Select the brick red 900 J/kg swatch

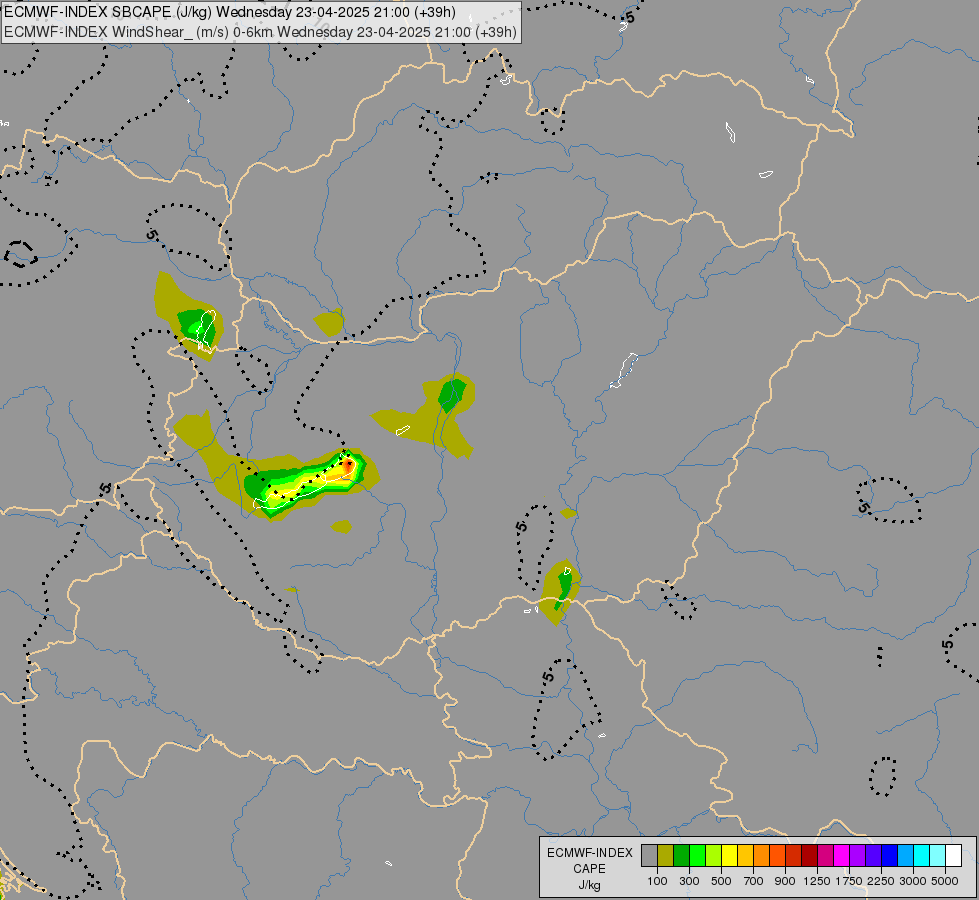point(793,855)
